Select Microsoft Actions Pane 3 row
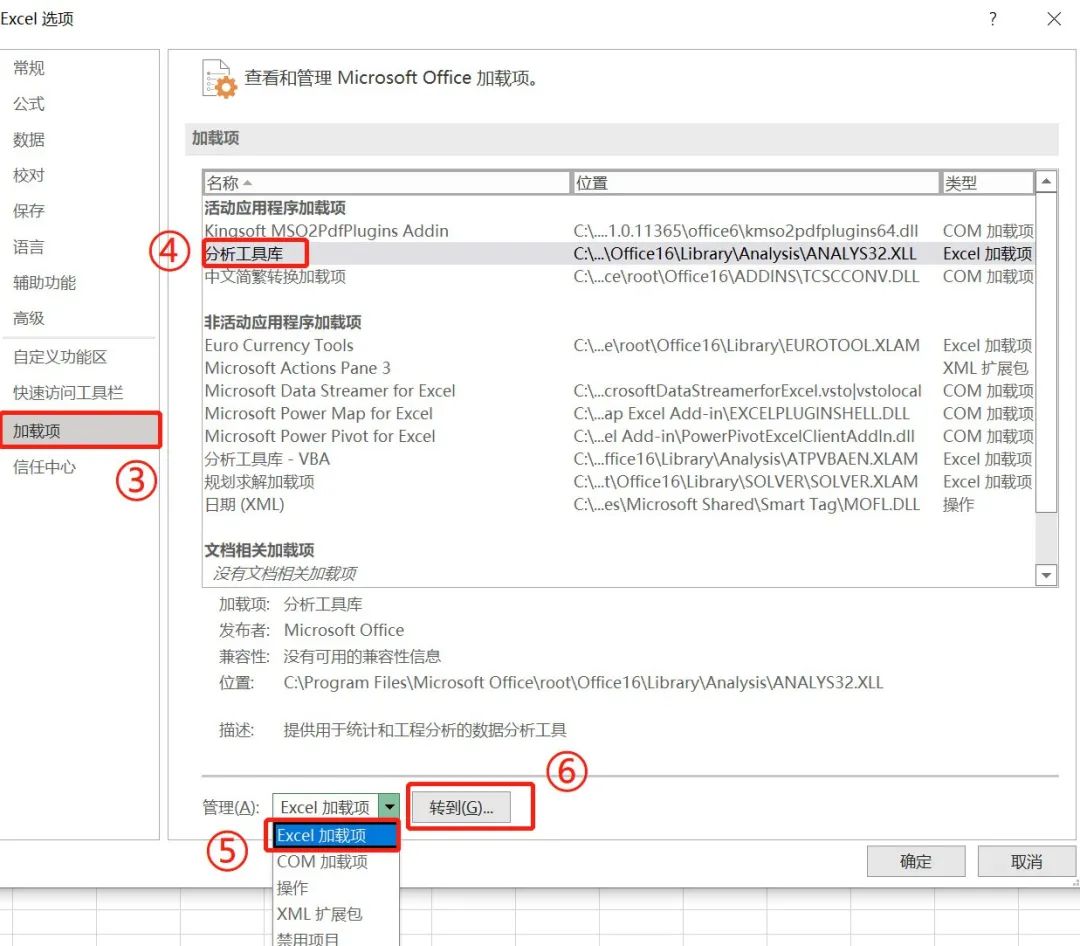1080x946 pixels. click(x=619, y=368)
